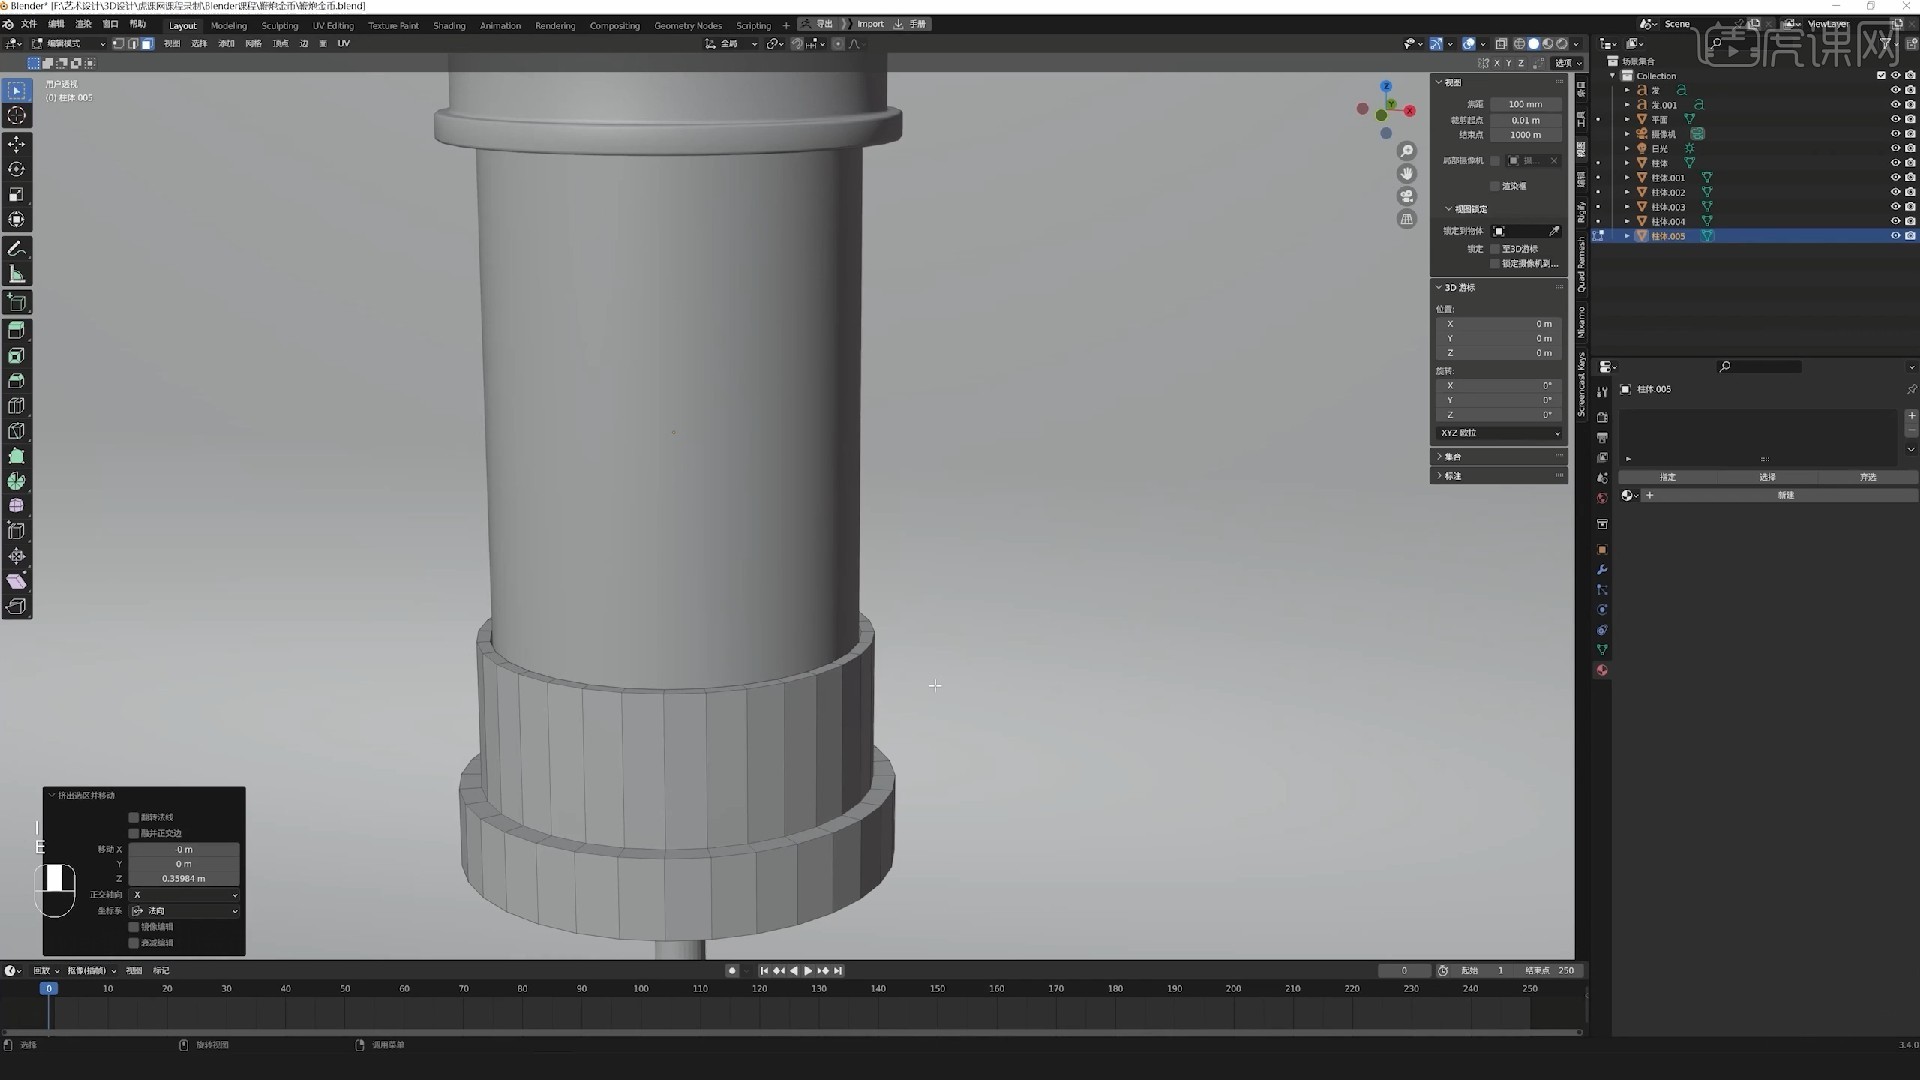Viewport: 1920px width, 1080px height.
Task: Switch to the Modeling workspace tab
Action: (x=229, y=26)
